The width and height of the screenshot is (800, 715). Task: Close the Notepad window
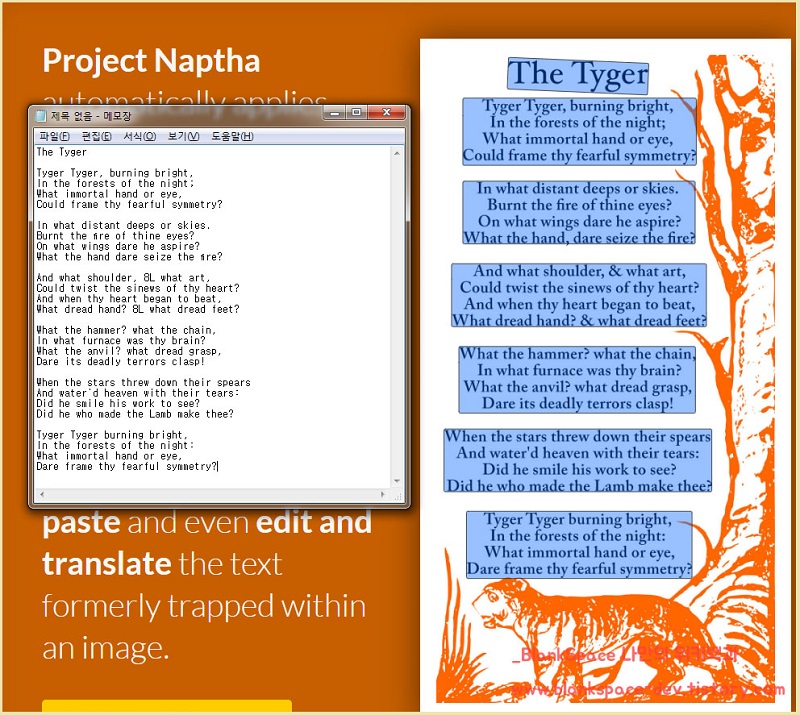tap(387, 112)
